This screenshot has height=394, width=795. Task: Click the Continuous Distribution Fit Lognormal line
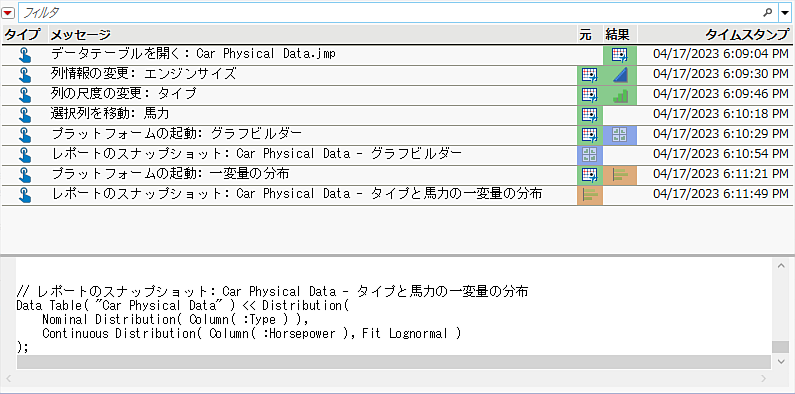point(251,334)
